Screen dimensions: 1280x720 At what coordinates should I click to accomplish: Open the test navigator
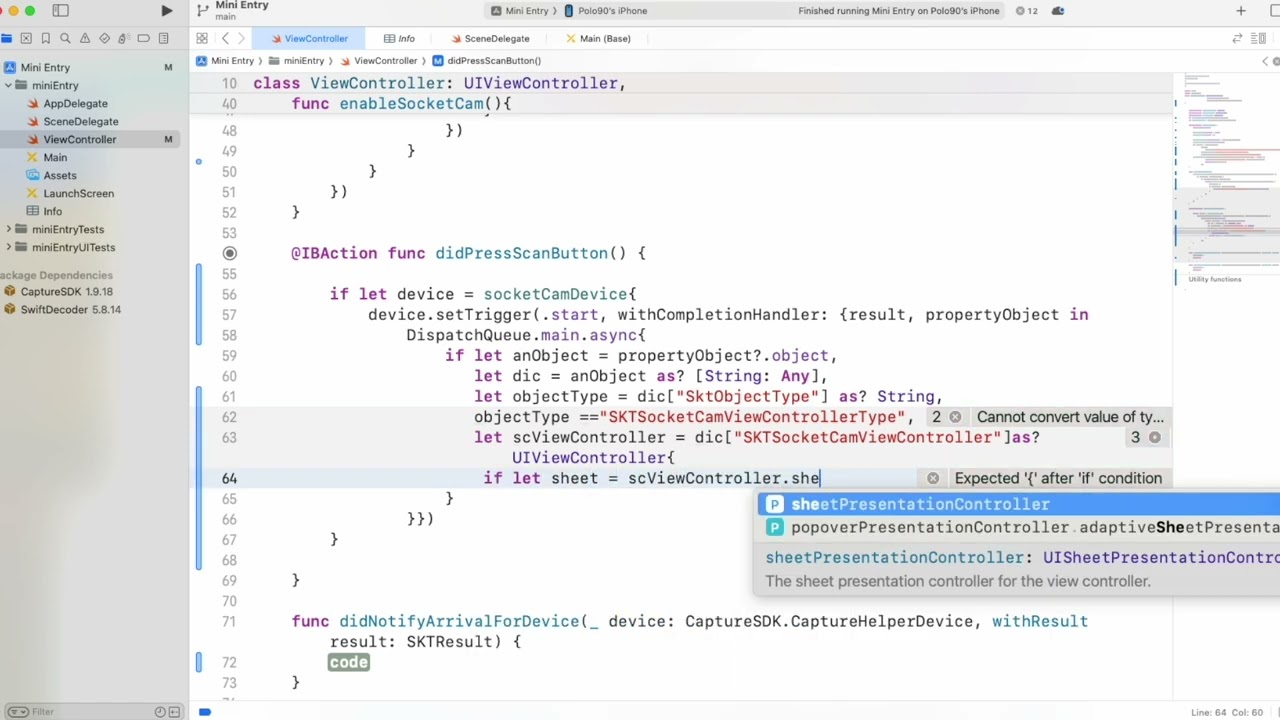point(104,38)
